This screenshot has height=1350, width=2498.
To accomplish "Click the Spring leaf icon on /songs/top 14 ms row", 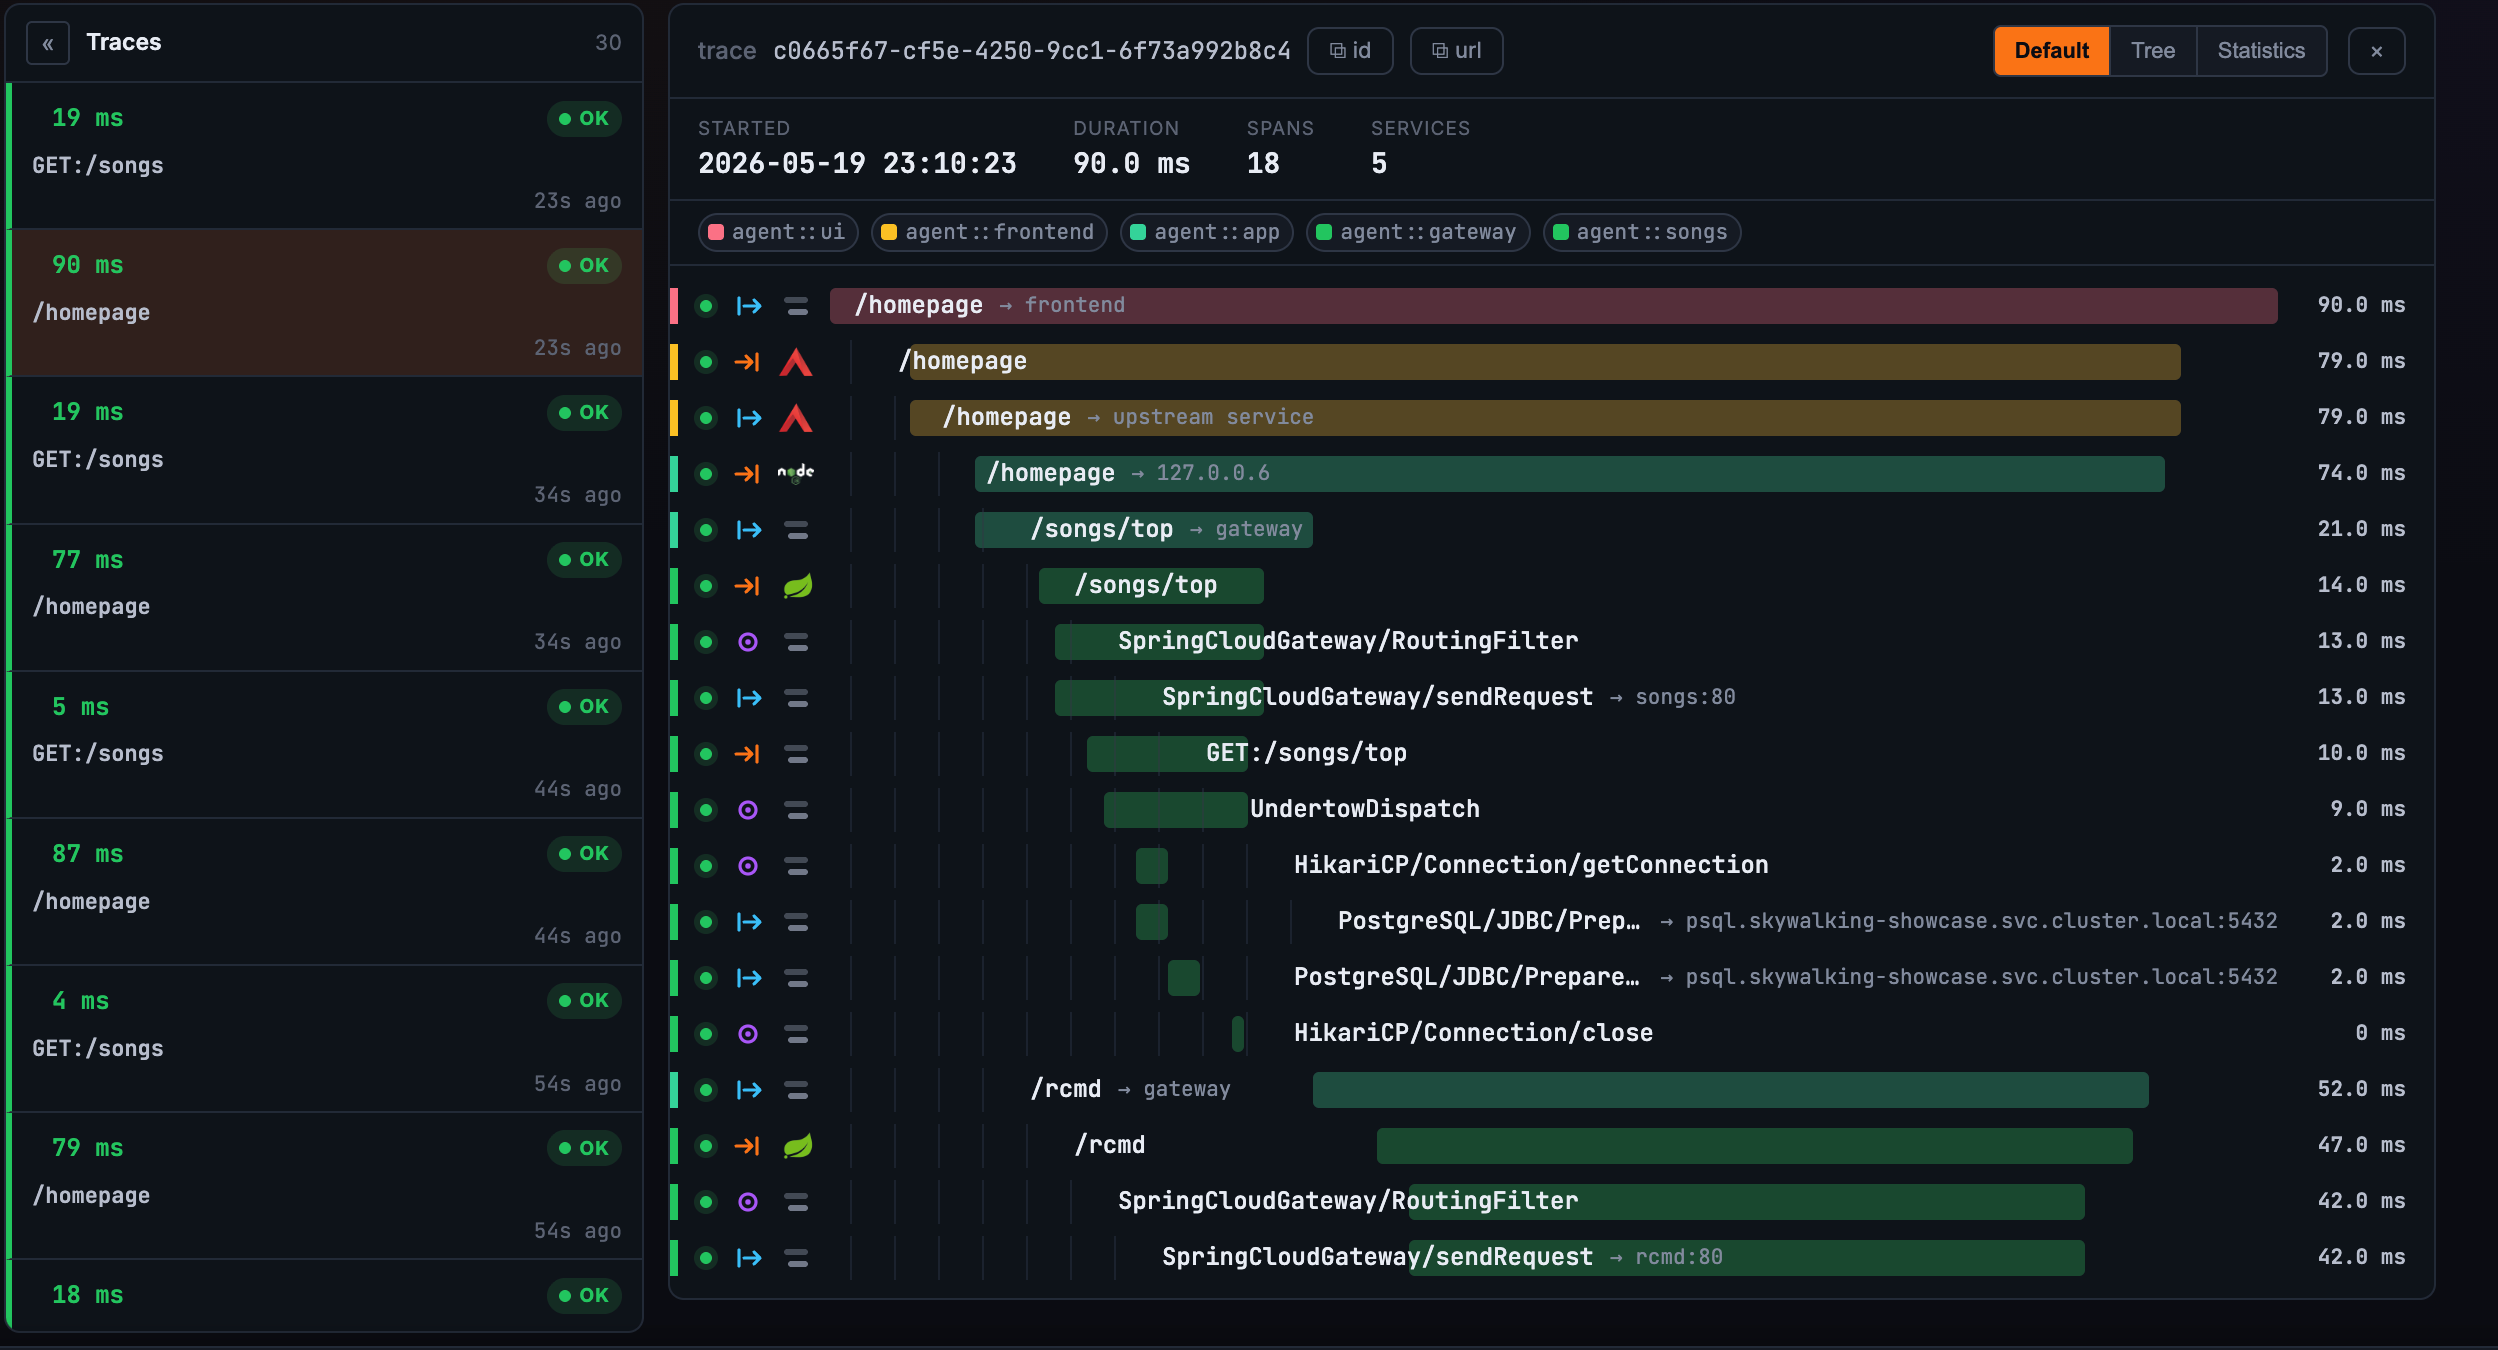I will (x=797, y=586).
